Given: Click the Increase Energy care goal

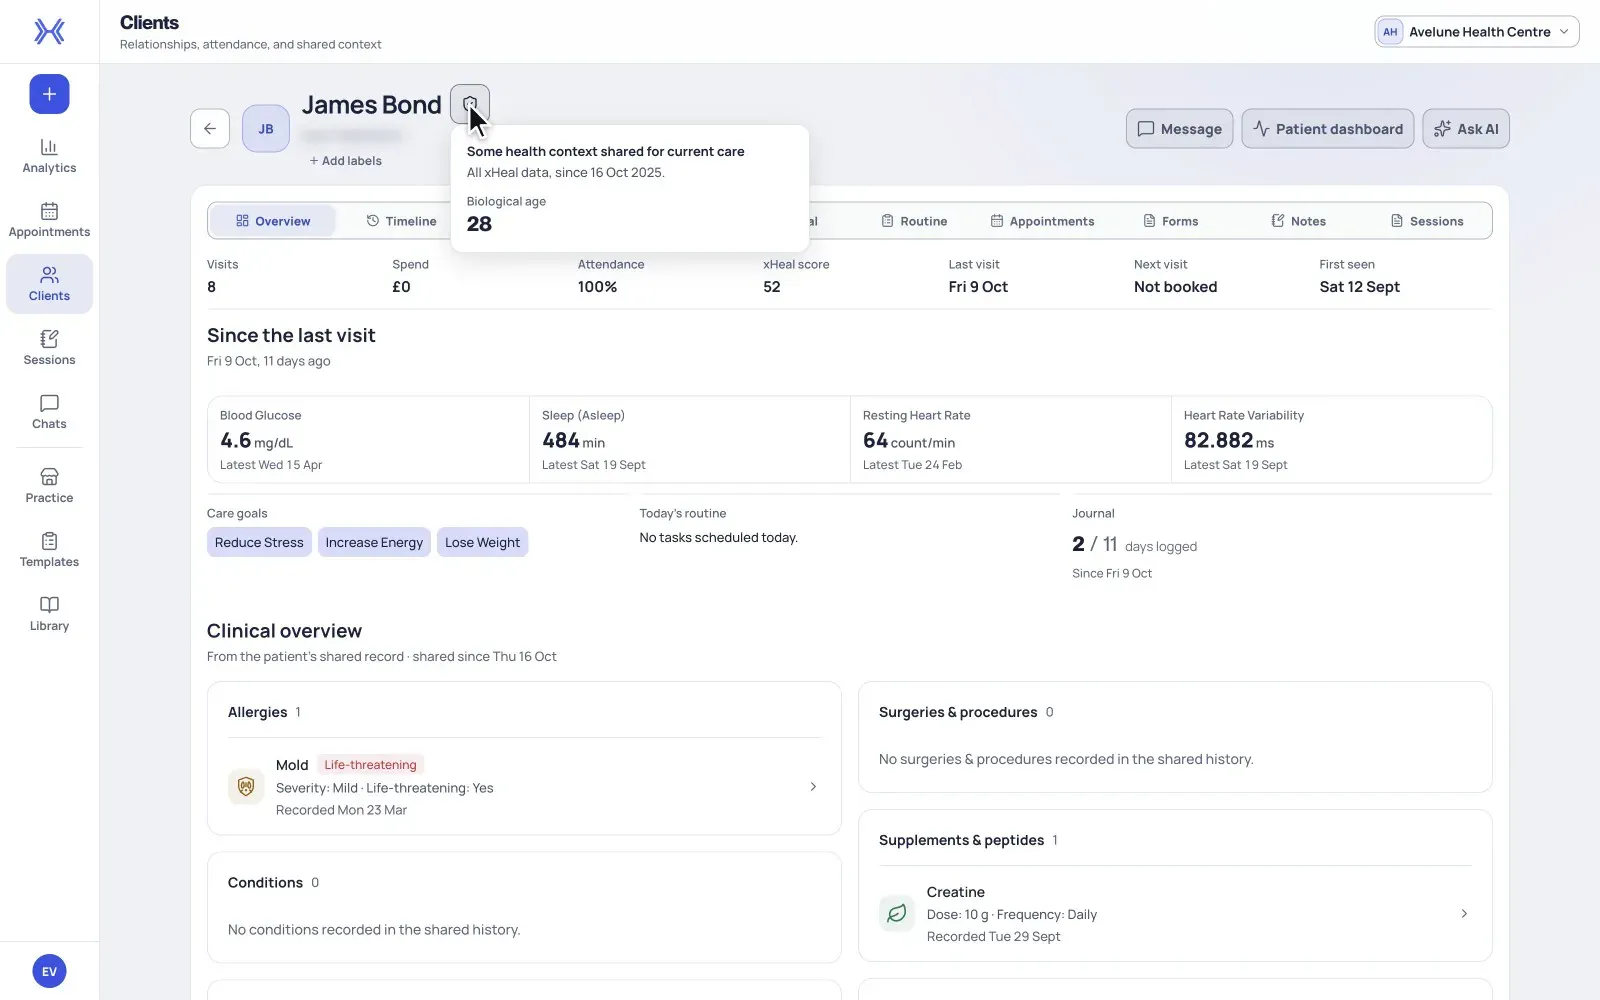Looking at the screenshot, I should (374, 543).
